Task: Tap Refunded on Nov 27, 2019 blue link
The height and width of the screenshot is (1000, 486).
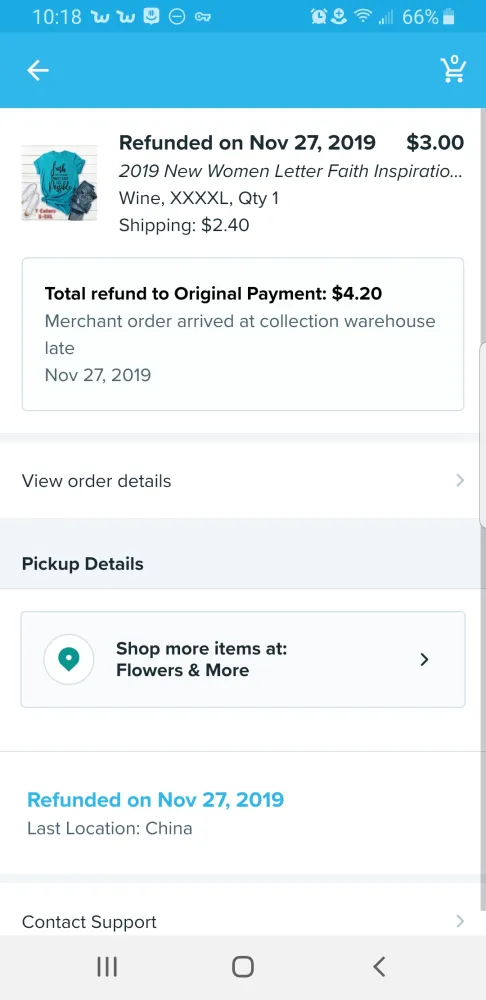Action: pos(156,799)
